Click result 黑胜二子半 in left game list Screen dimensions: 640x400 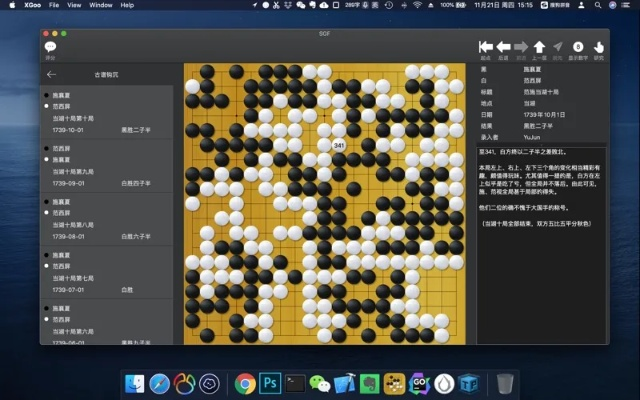click(136, 130)
